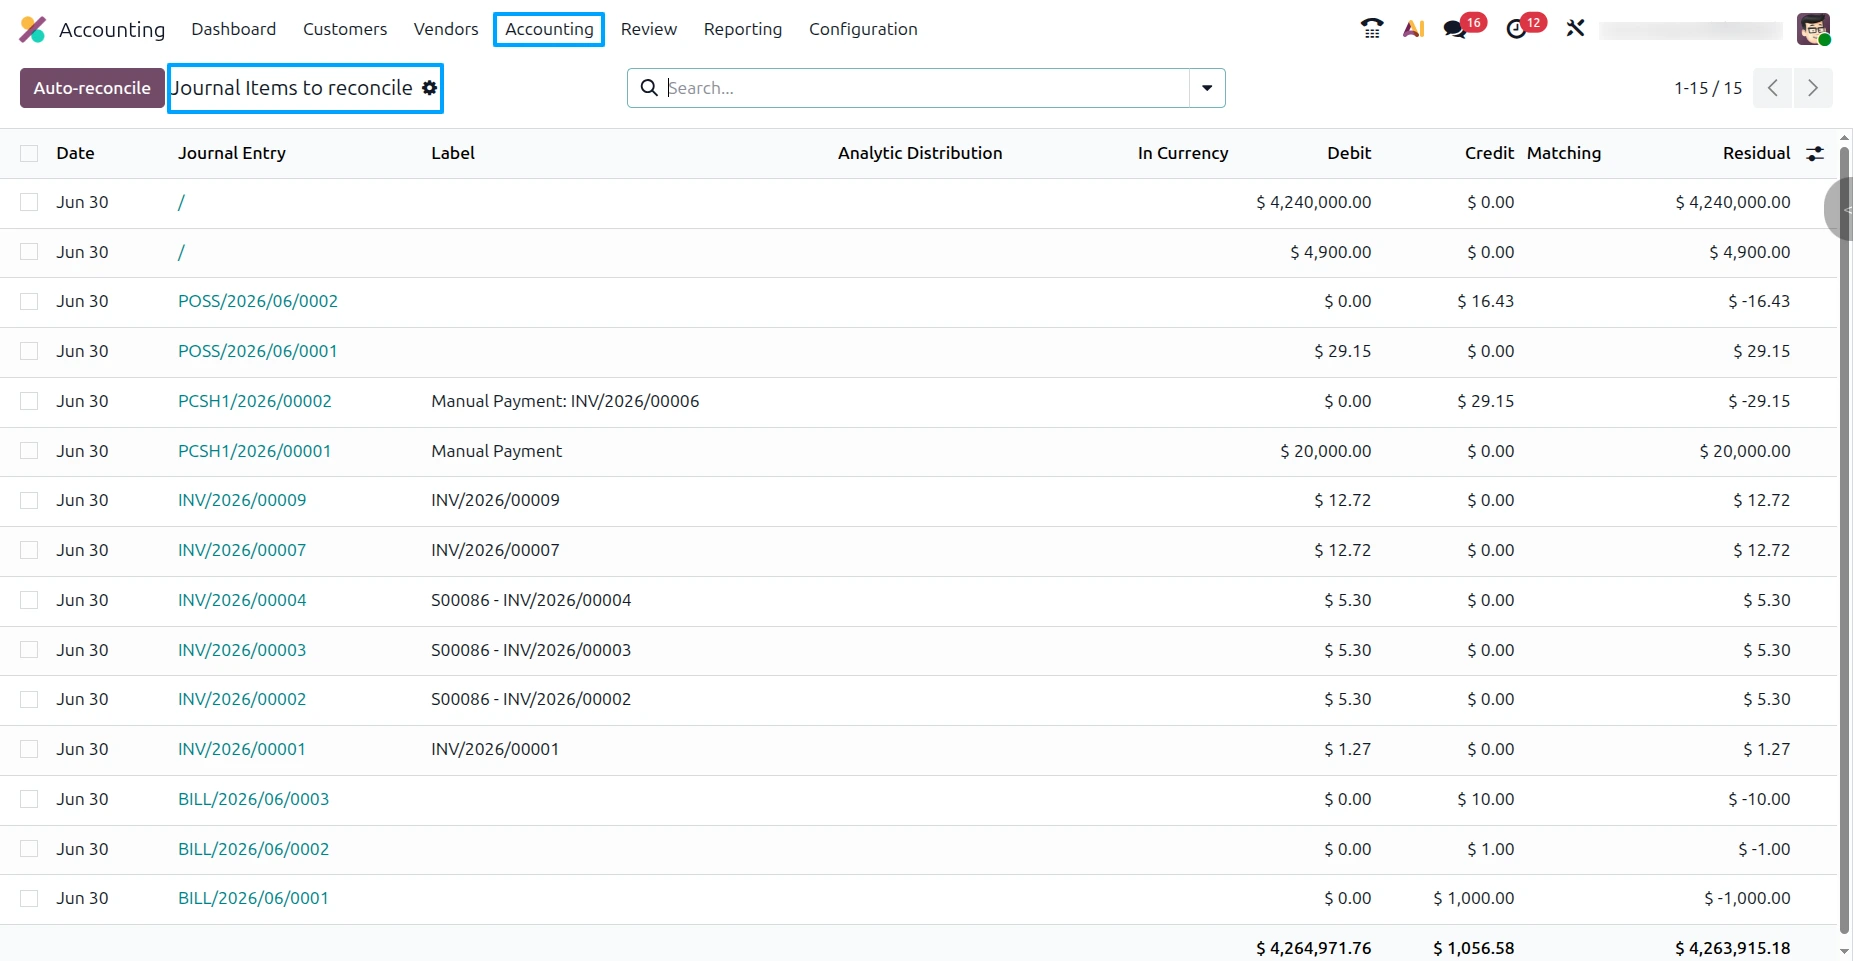The width and height of the screenshot is (1853, 961).
Task: Open the activities clock icon
Action: click(1516, 29)
